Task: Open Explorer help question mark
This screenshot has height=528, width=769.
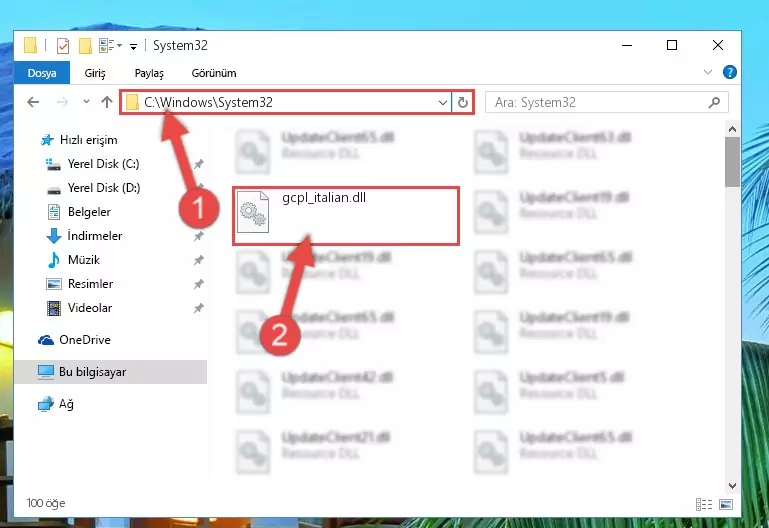Action: click(x=729, y=72)
